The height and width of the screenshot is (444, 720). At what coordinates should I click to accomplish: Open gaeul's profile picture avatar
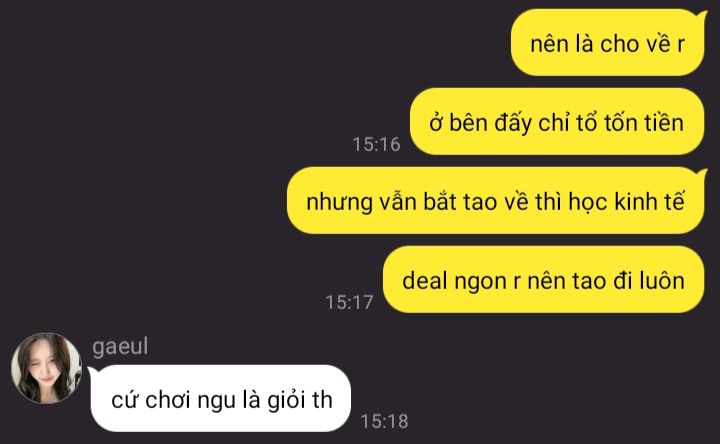(46, 368)
